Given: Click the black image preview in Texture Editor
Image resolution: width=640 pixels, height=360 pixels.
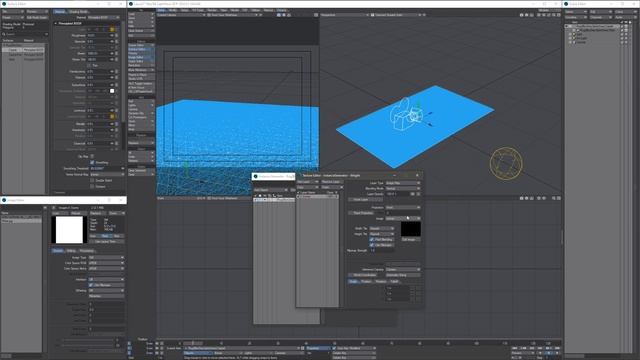Looking at the screenshot, I should pos(411,229).
